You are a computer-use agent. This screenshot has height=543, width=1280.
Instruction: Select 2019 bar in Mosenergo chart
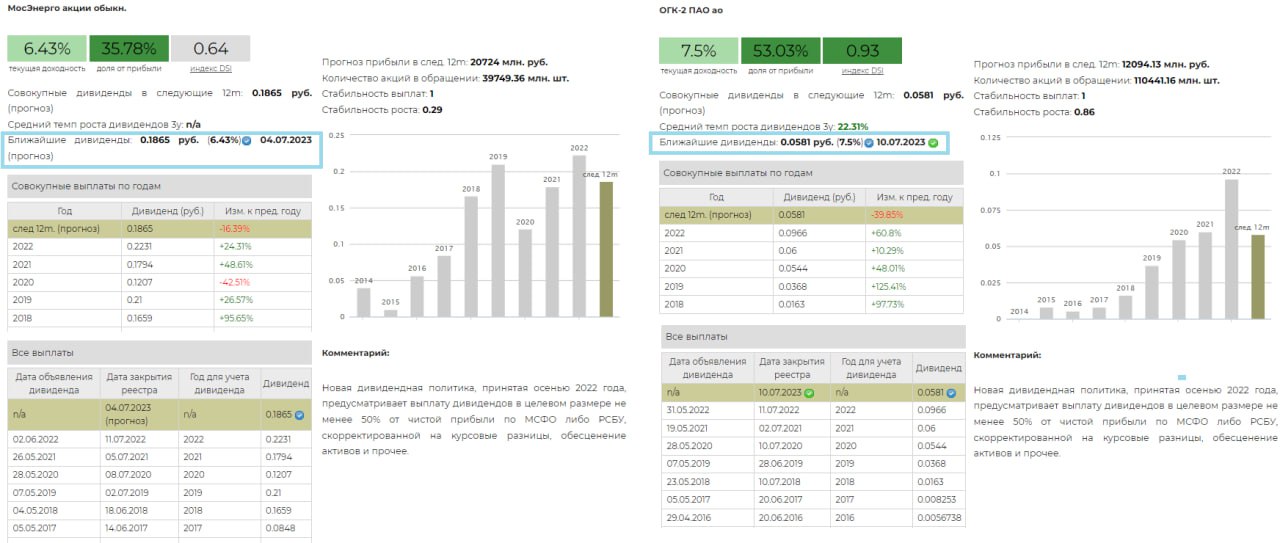pyautogui.click(x=498, y=240)
